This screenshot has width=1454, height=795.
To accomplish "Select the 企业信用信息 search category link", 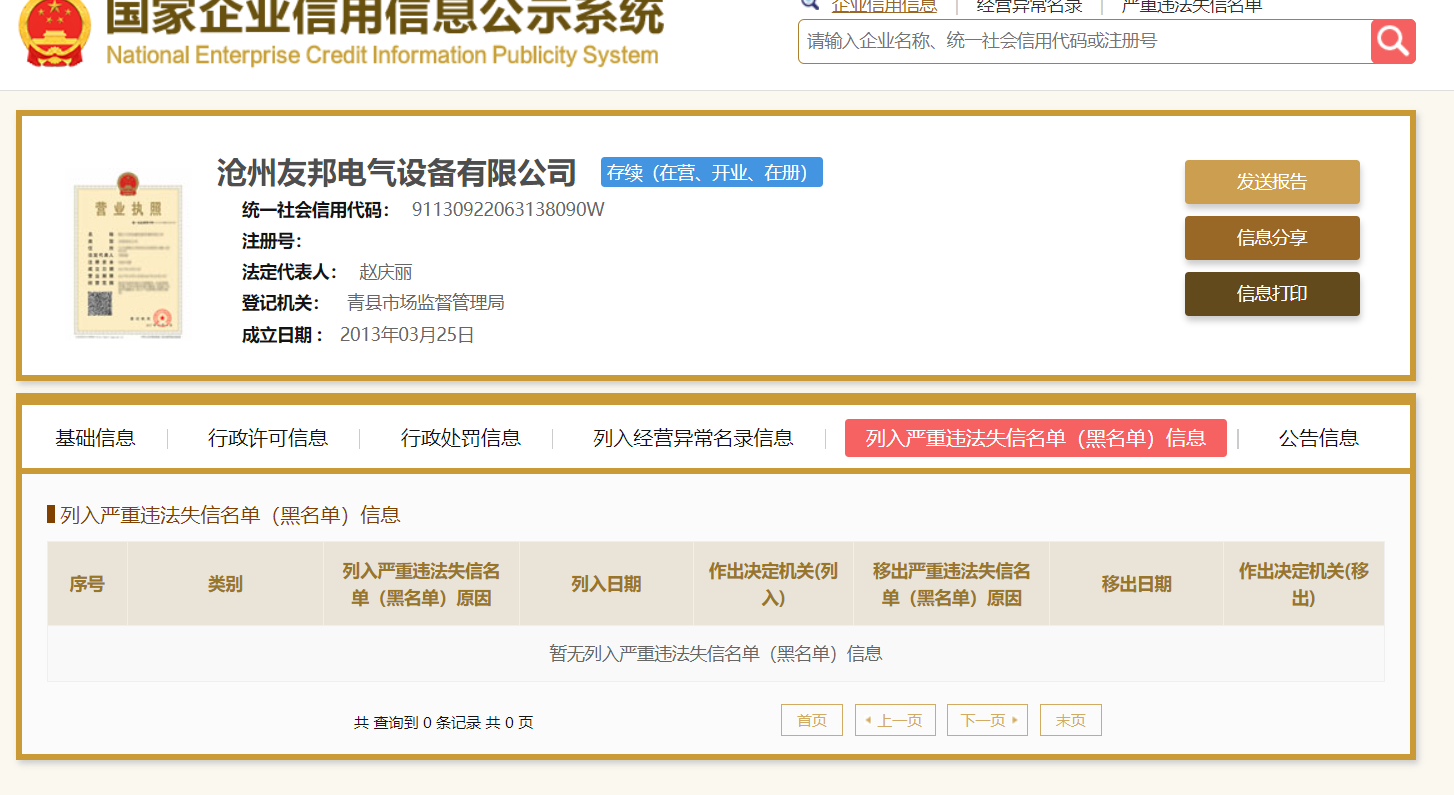I will 884,6.
